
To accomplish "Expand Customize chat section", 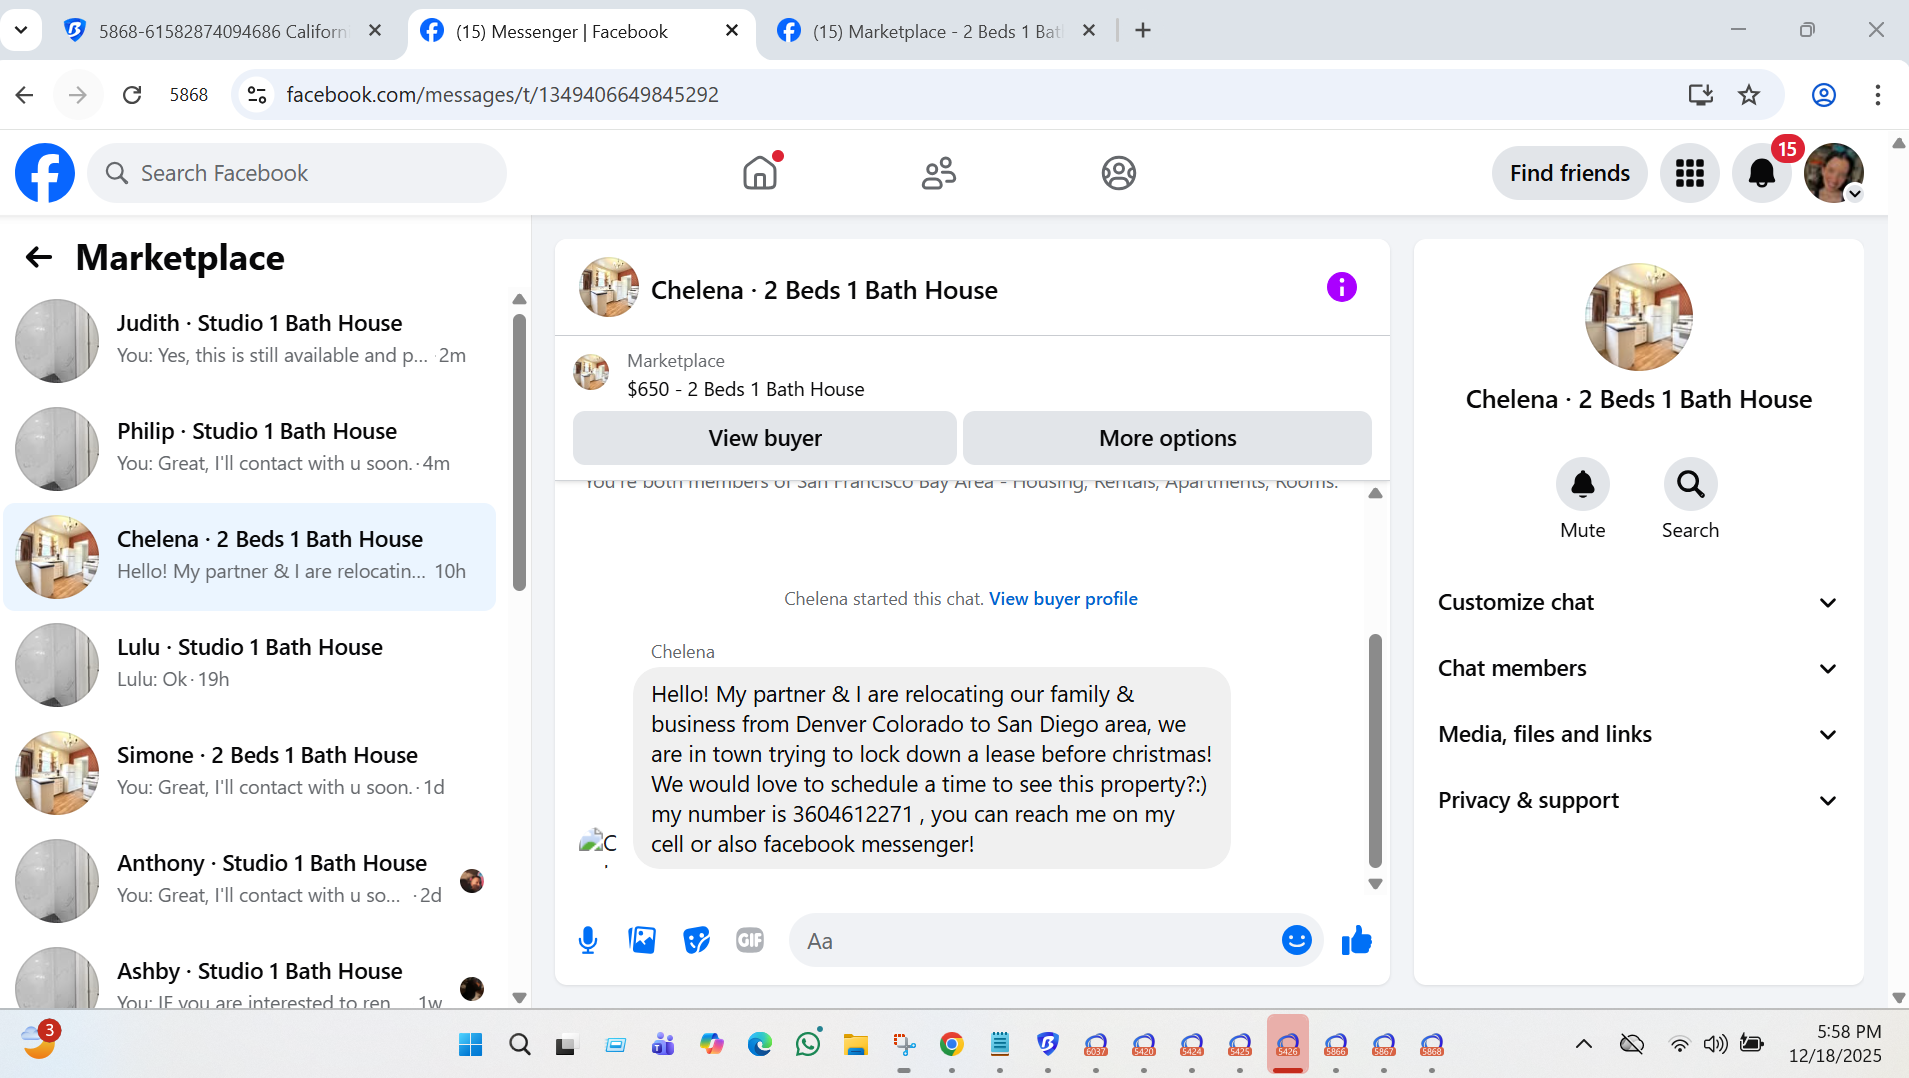I will pos(1638,602).
